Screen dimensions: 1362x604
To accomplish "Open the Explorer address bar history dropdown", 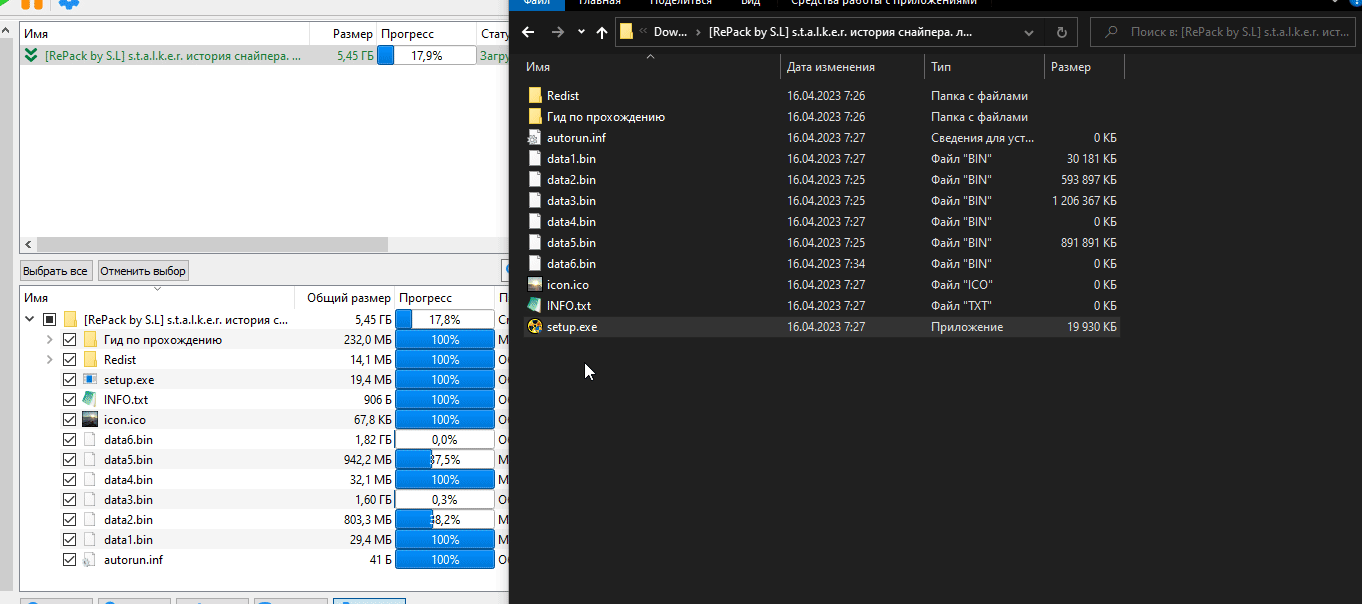I will pos(1031,32).
